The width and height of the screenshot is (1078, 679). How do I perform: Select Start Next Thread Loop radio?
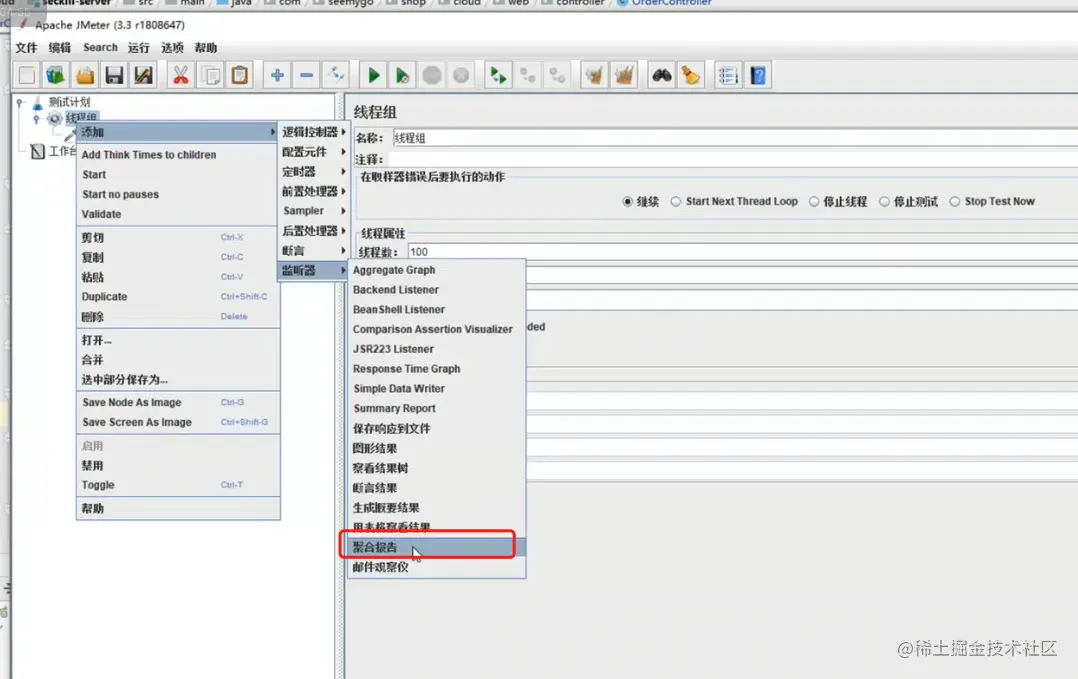pos(676,201)
